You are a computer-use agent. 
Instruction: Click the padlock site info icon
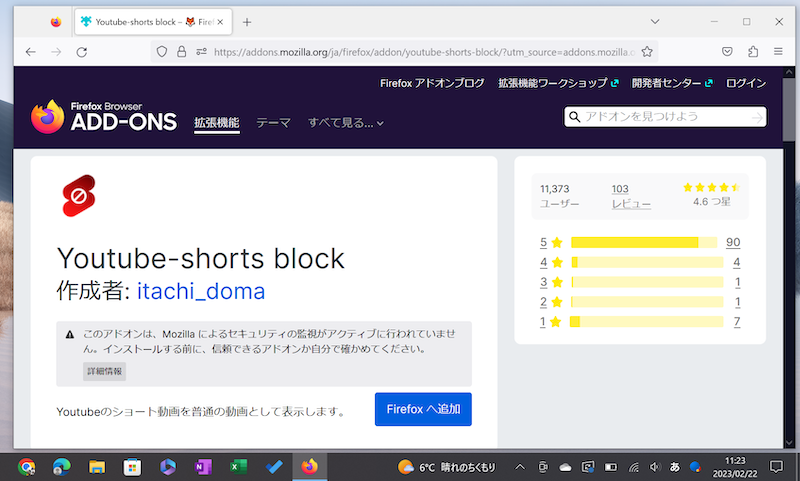click(x=181, y=52)
